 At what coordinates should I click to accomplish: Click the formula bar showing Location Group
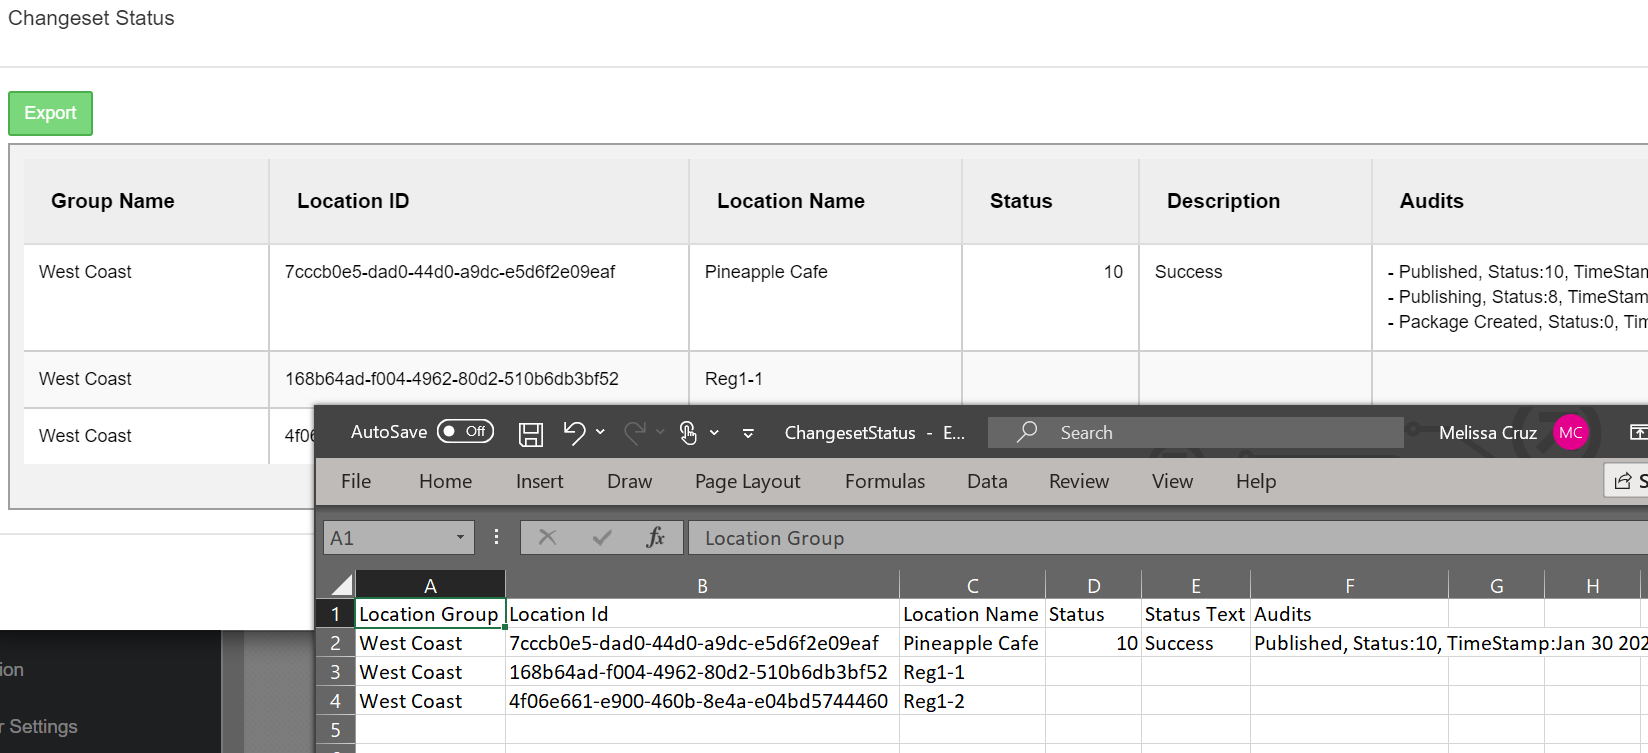click(x=1168, y=538)
